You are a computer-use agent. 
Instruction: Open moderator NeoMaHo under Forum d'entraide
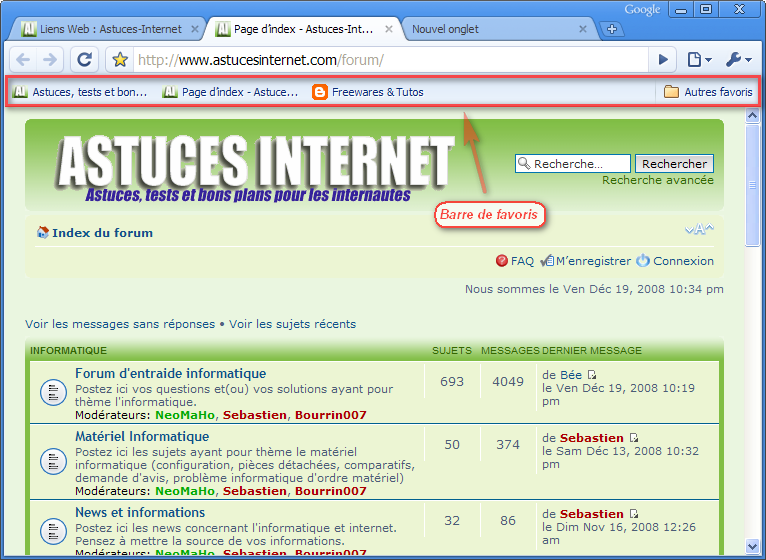(x=185, y=415)
